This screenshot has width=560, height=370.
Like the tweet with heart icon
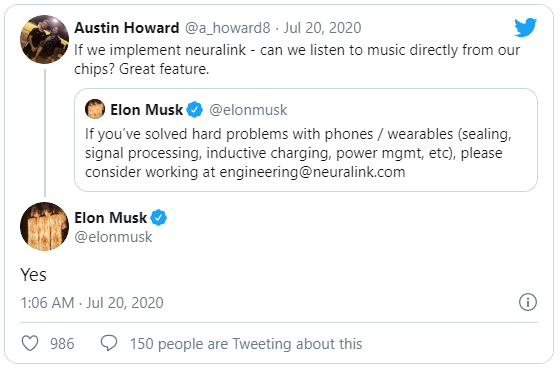point(30,344)
